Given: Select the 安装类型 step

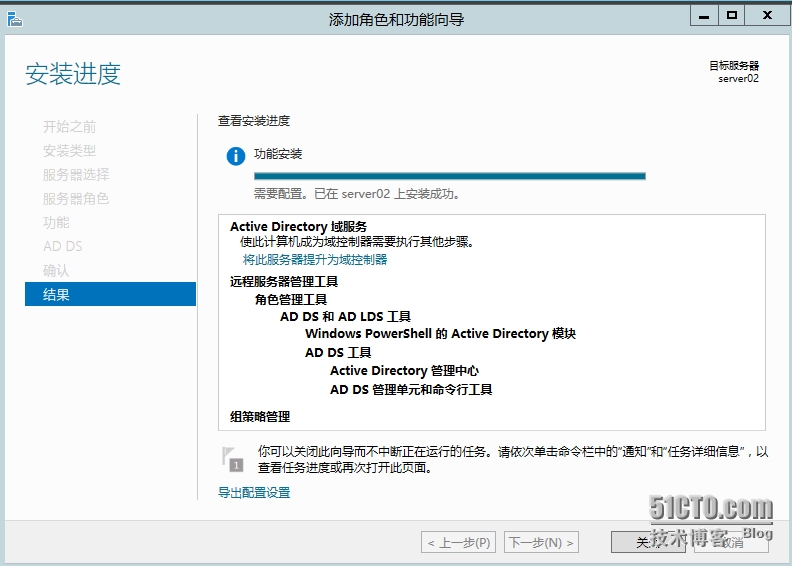Looking at the screenshot, I should (69, 150).
